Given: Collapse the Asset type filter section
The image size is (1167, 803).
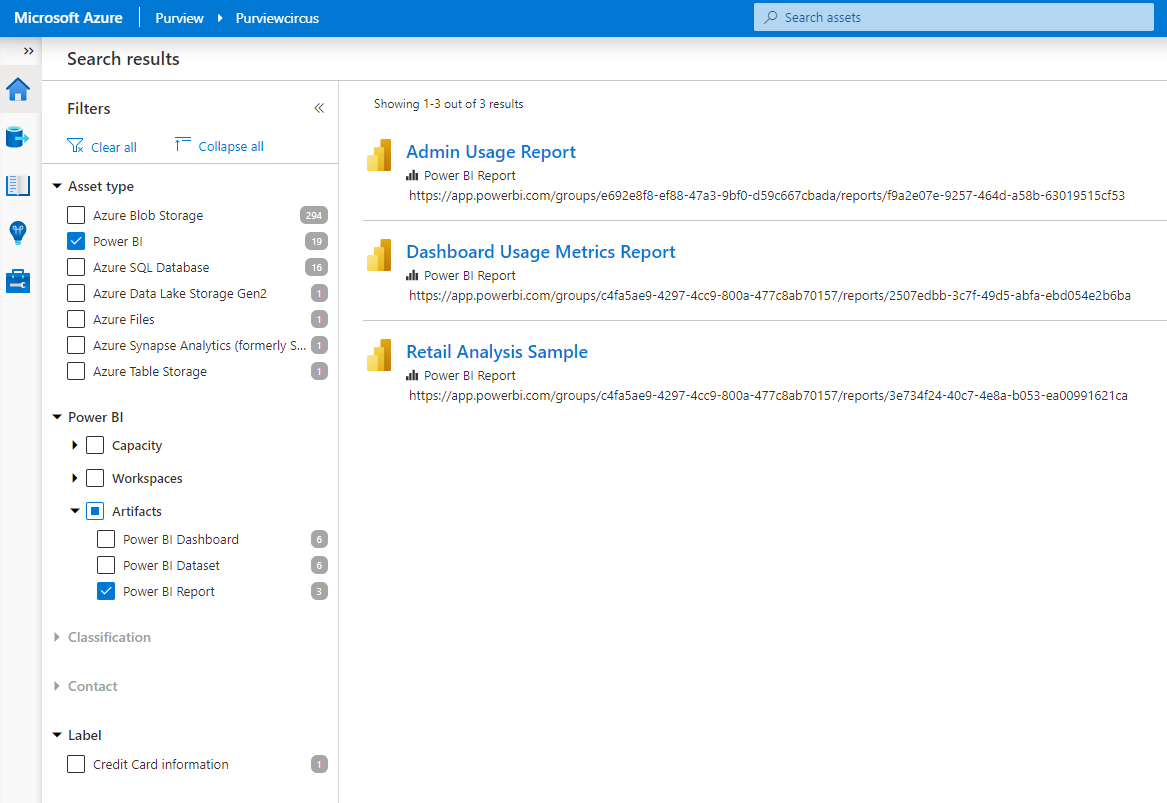Looking at the screenshot, I should click(57, 186).
